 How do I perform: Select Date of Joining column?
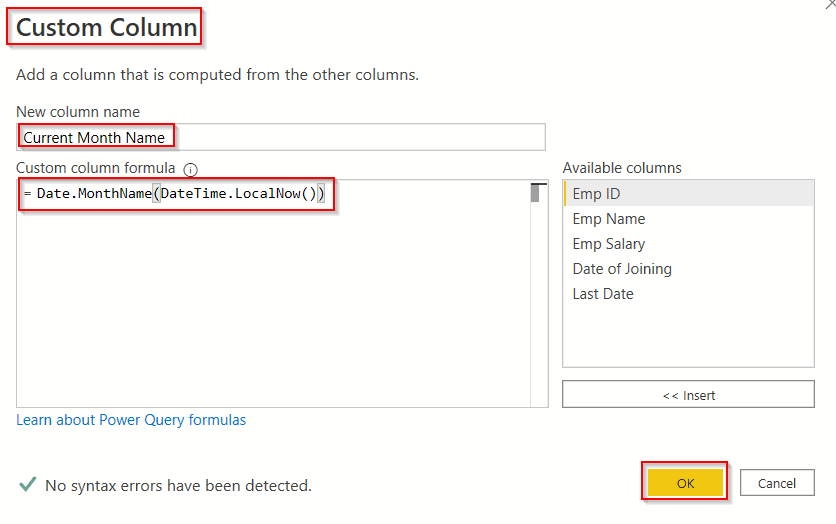pos(688,269)
